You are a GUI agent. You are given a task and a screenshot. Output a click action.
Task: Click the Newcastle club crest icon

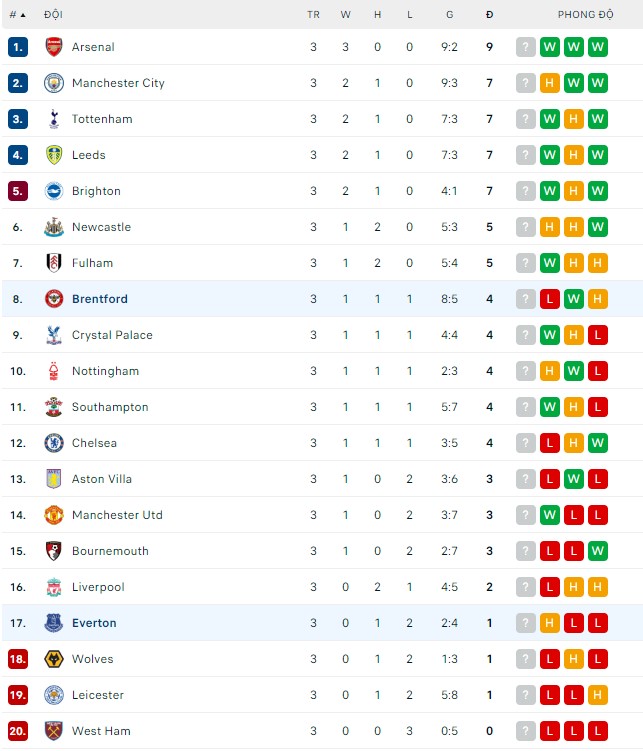coord(54,227)
